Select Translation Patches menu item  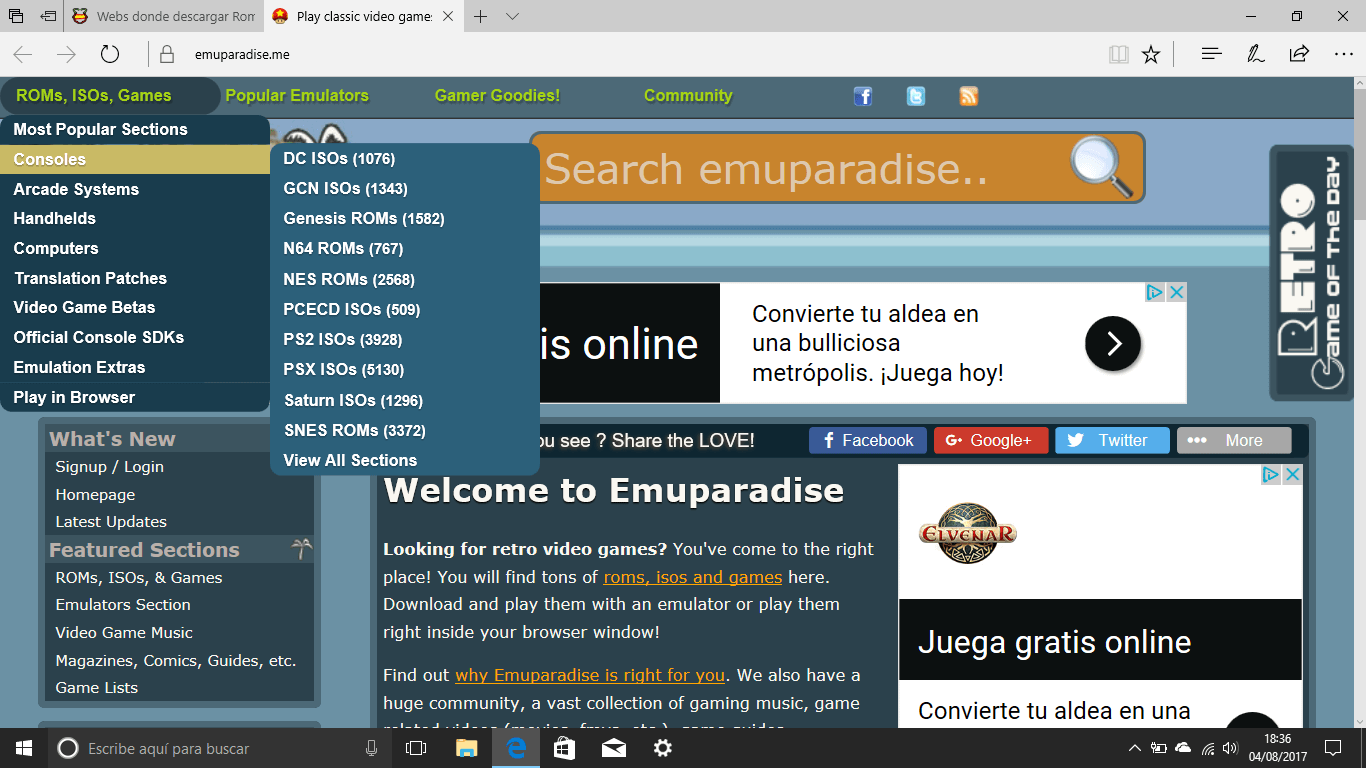coord(135,278)
